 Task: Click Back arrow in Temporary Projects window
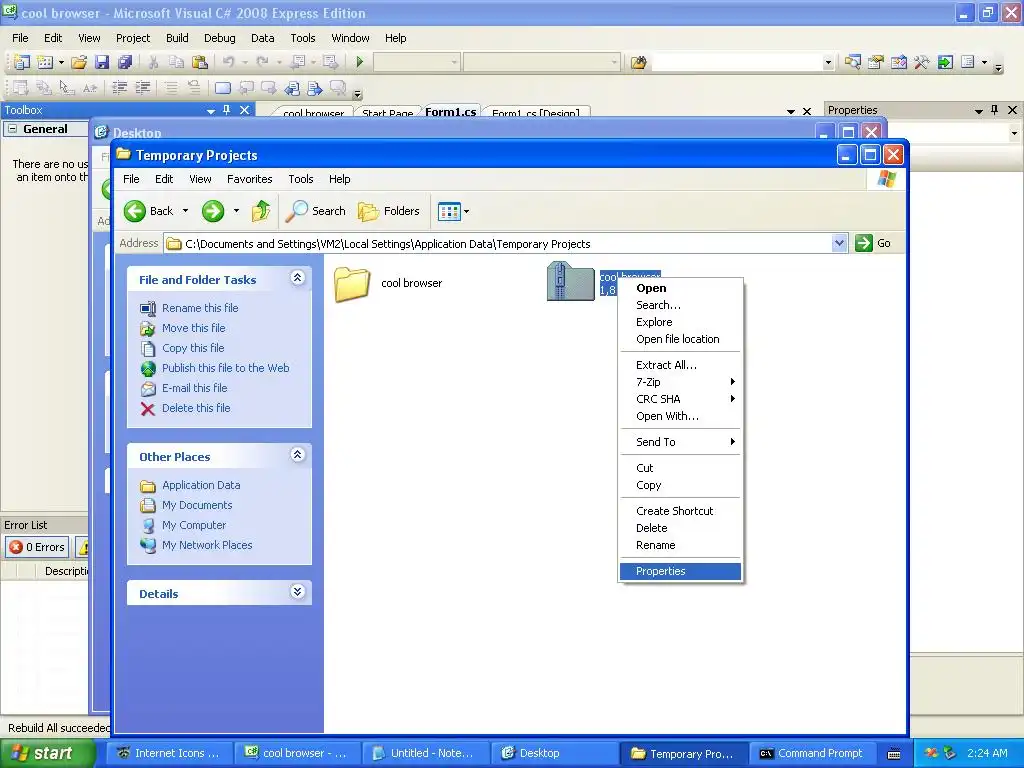click(149, 211)
